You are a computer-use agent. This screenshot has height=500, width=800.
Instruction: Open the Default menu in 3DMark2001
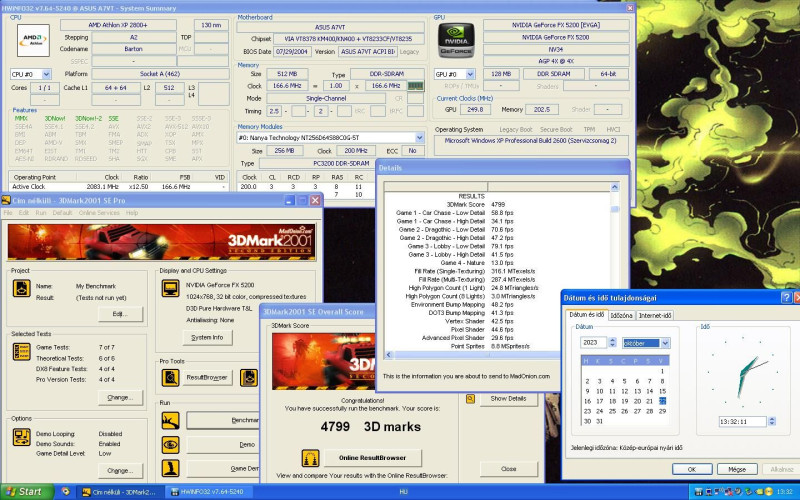62,213
